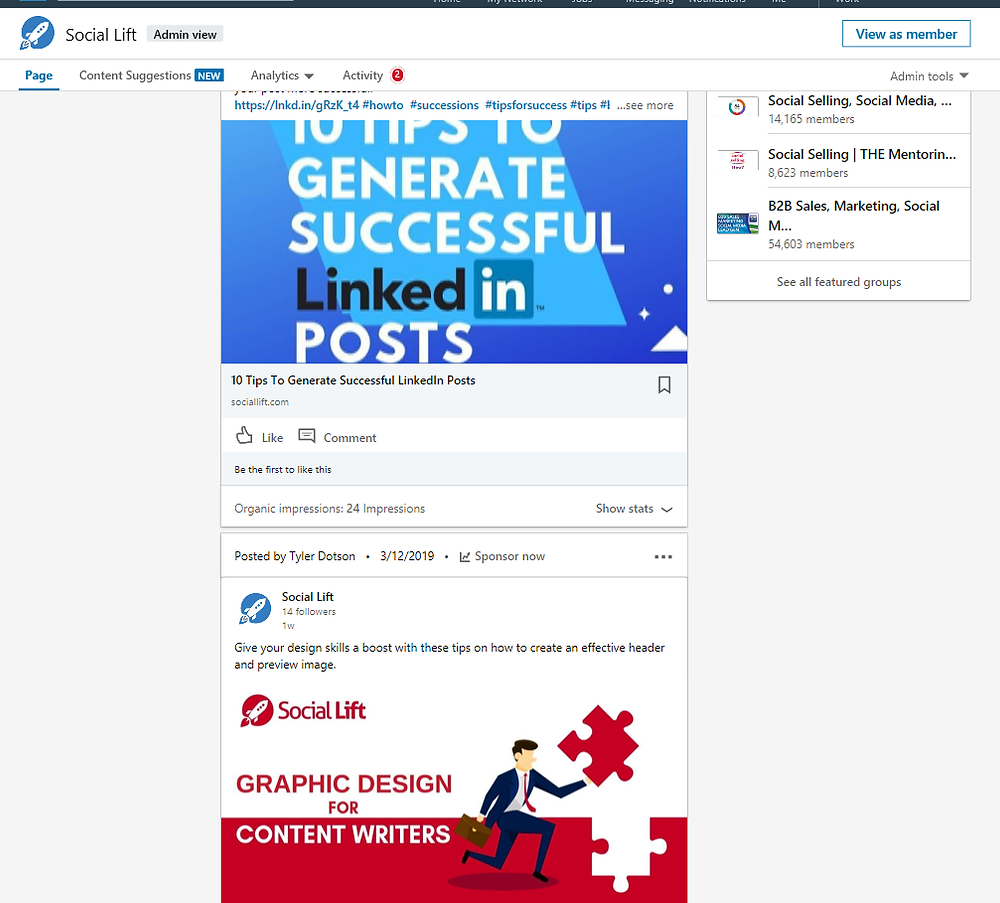Viewport: 1000px width, 903px height.
Task: Expand the Admin tools dropdown
Action: [929, 76]
